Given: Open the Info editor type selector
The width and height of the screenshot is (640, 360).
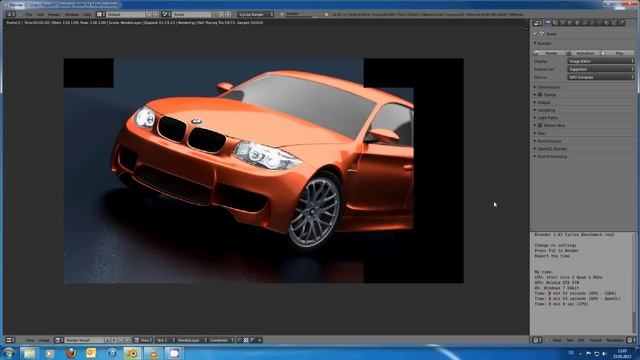Looking at the screenshot, I should tap(11, 14).
